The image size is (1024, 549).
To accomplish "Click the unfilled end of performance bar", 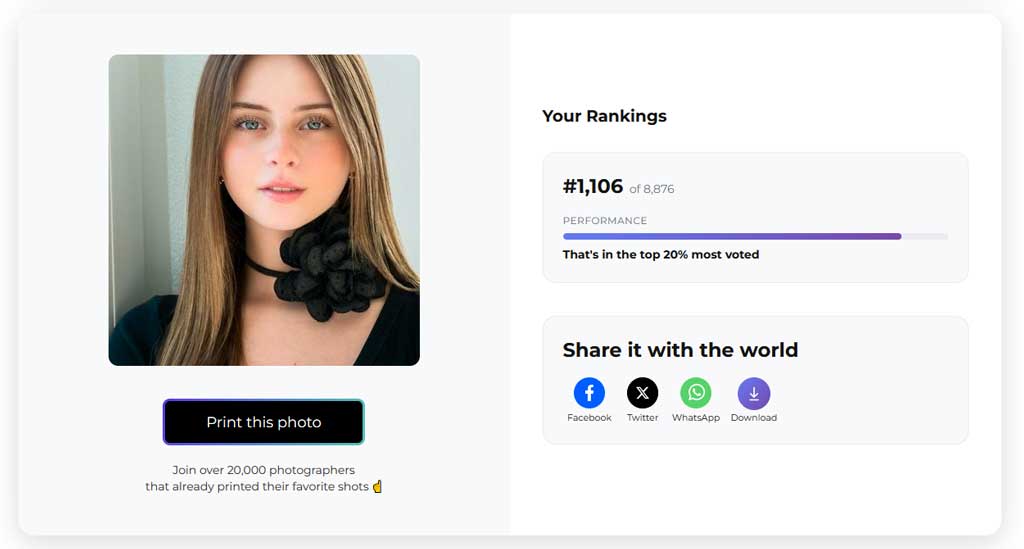I will point(925,237).
